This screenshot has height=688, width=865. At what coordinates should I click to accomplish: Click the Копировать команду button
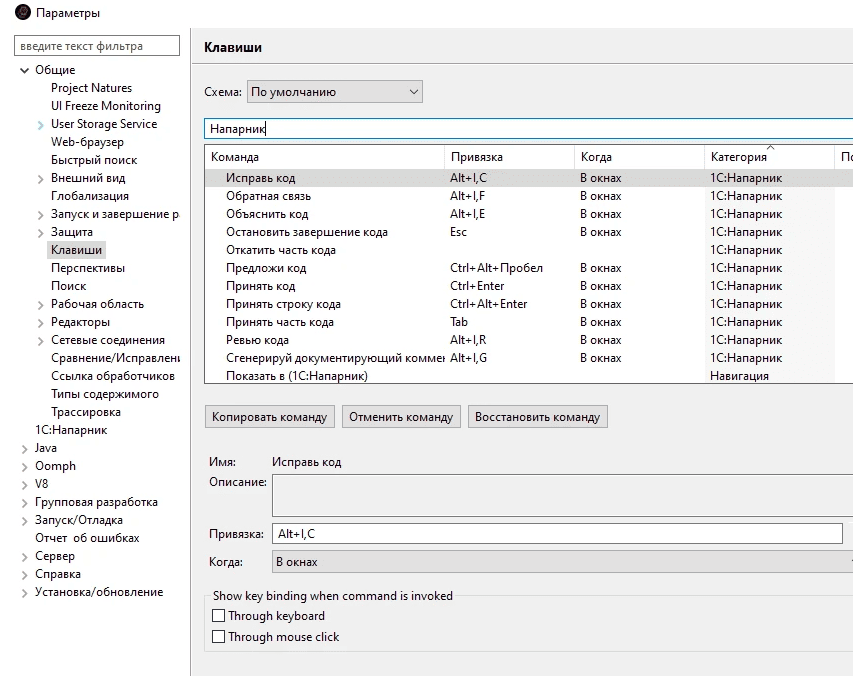tap(269, 417)
